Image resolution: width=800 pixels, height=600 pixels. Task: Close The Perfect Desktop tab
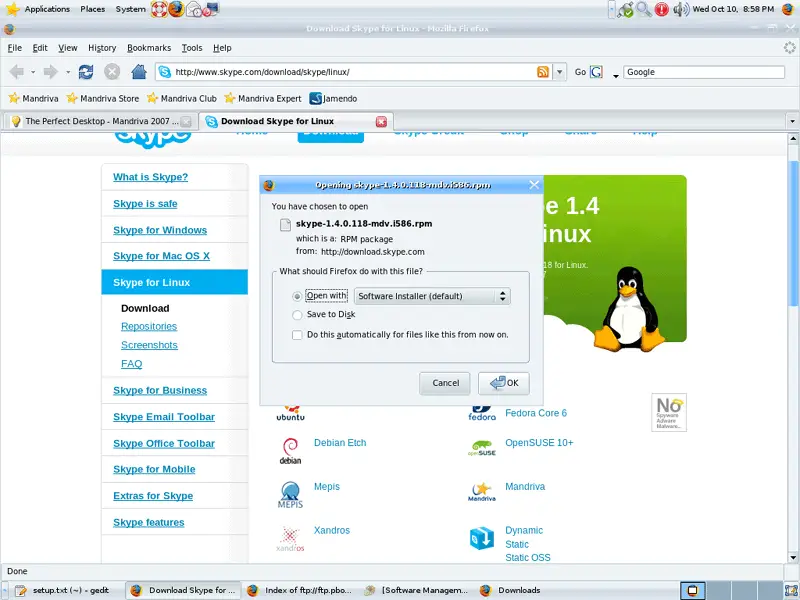[186, 121]
